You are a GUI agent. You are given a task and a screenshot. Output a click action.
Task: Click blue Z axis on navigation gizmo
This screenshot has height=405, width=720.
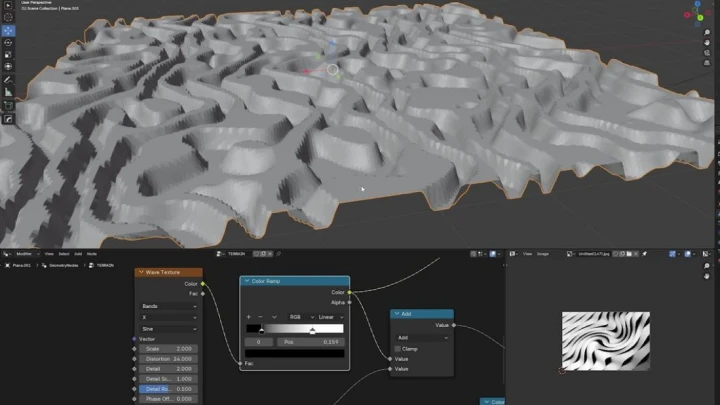[x=698, y=4]
